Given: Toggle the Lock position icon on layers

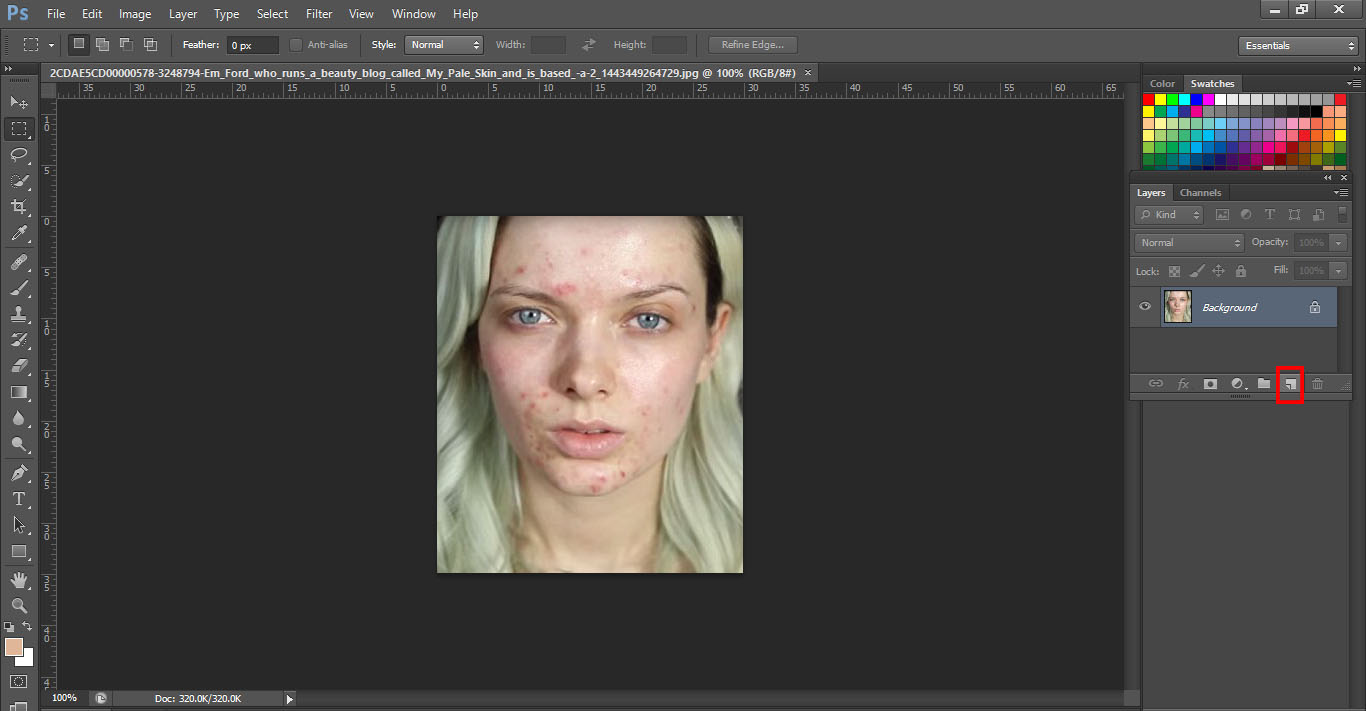Looking at the screenshot, I should (x=1220, y=271).
